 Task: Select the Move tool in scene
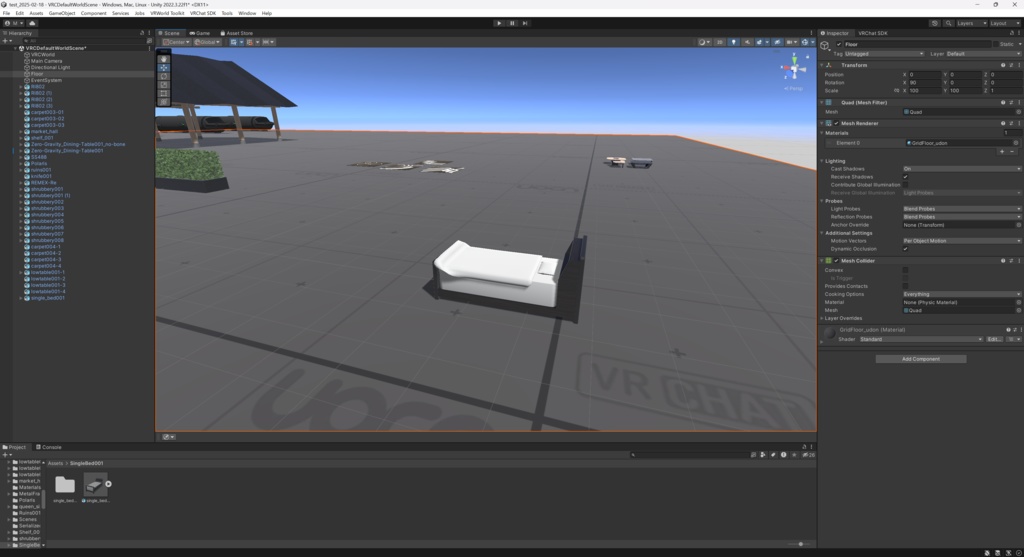coord(164,68)
